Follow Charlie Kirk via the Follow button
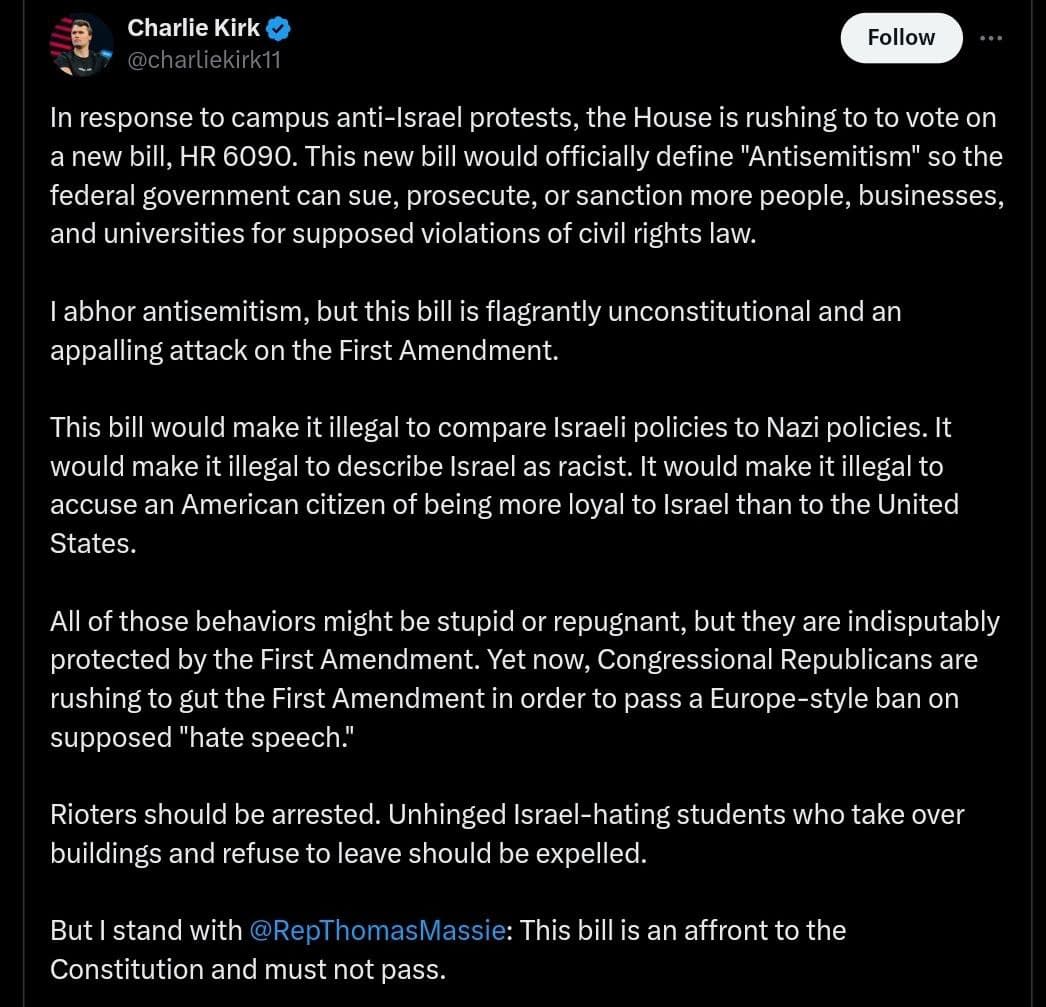This screenshot has width=1046, height=1007. tap(900, 37)
